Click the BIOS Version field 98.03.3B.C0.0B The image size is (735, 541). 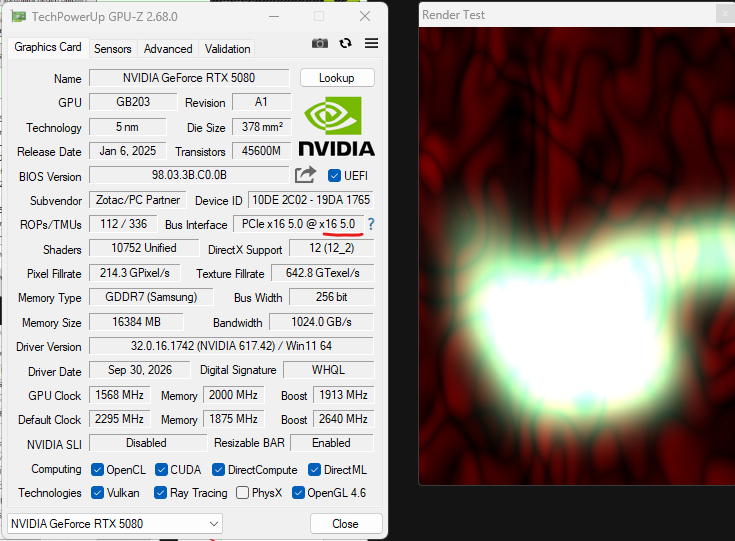(189, 175)
